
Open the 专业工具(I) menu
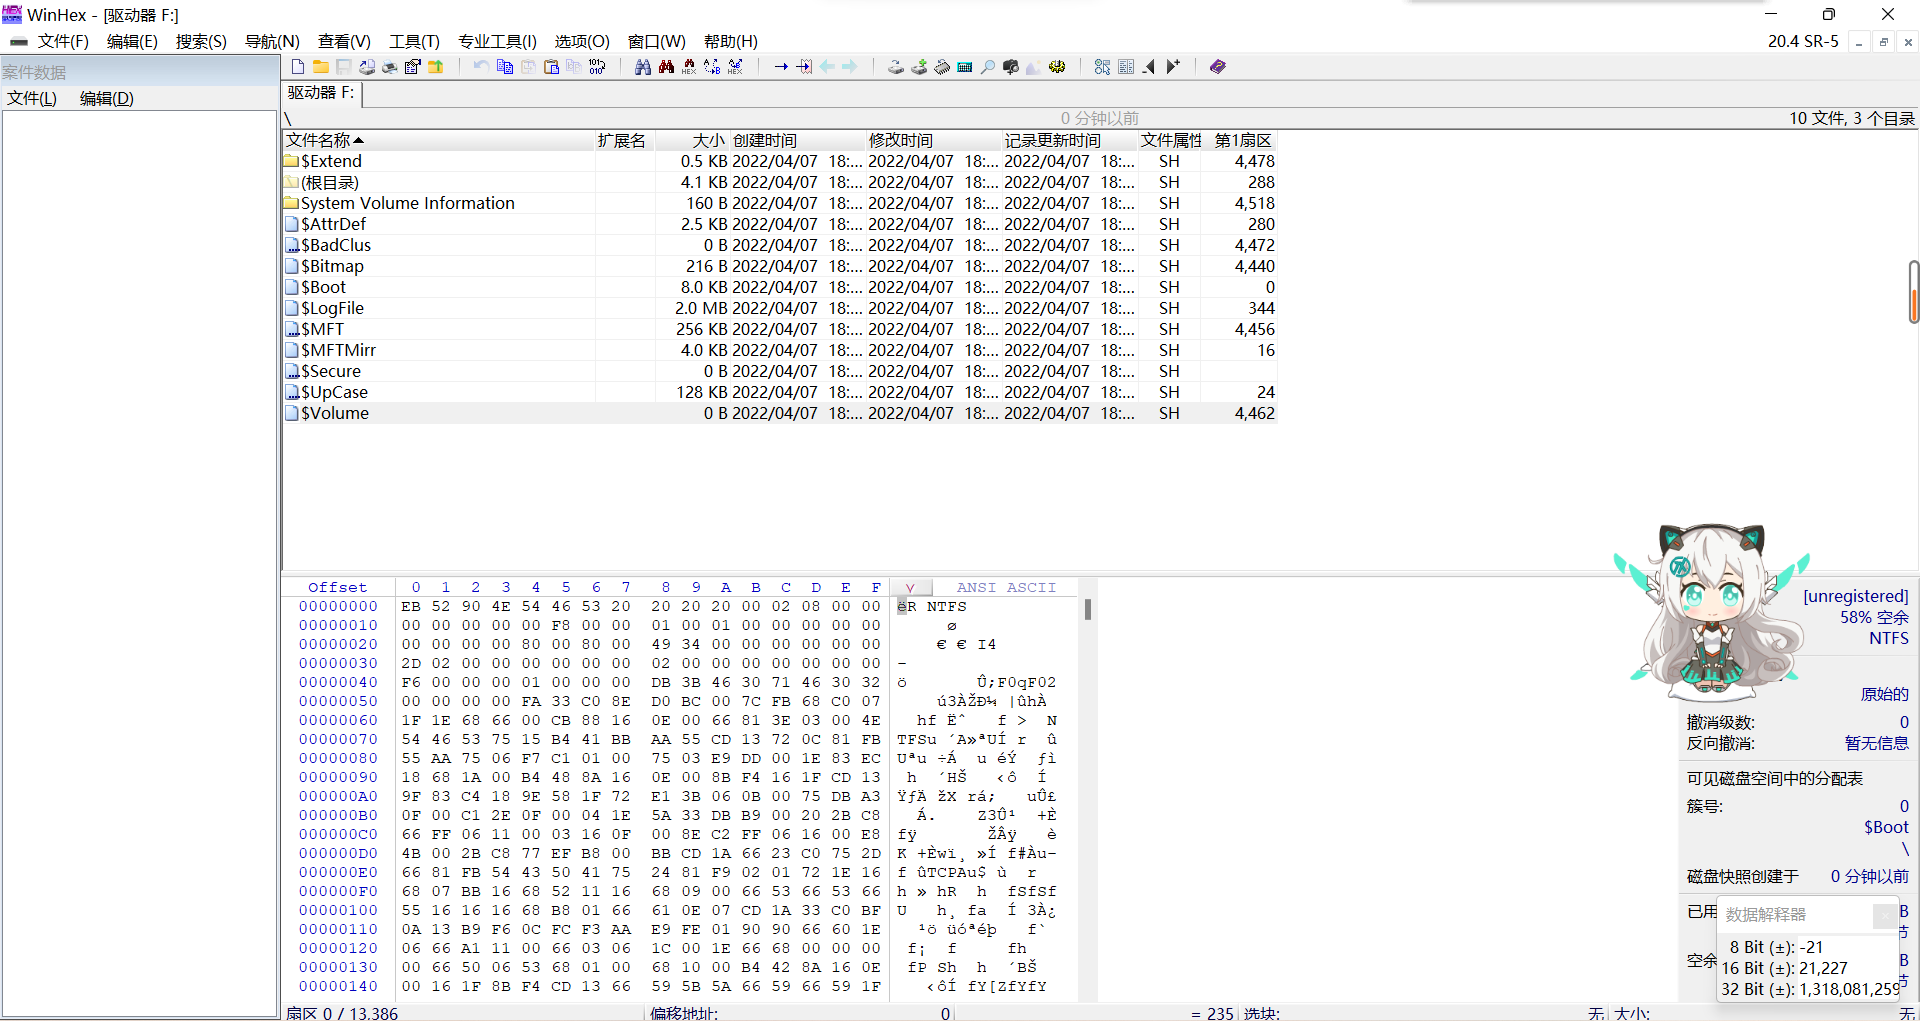[x=497, y=41]
